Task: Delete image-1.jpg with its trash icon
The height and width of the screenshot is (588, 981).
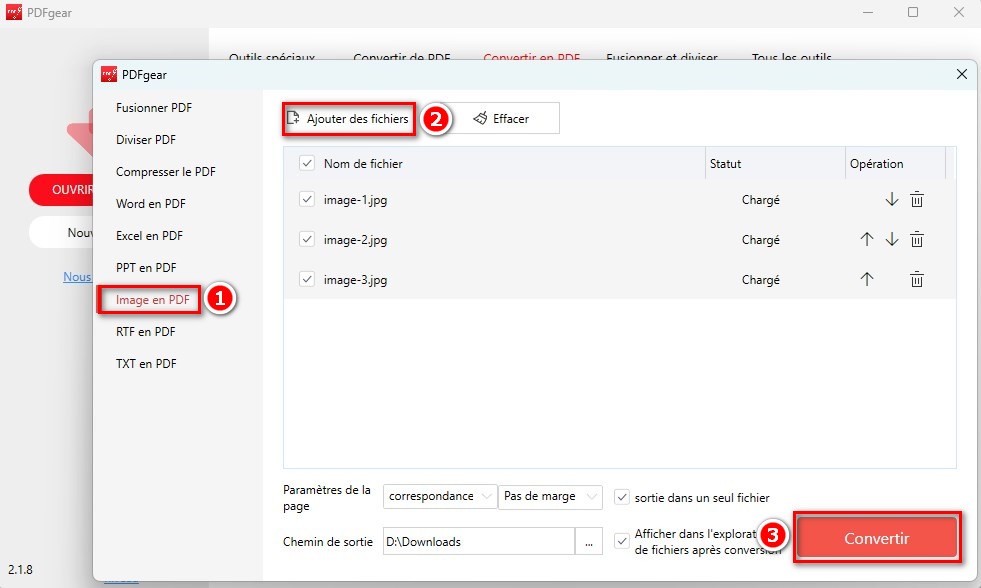Action: 917,199
